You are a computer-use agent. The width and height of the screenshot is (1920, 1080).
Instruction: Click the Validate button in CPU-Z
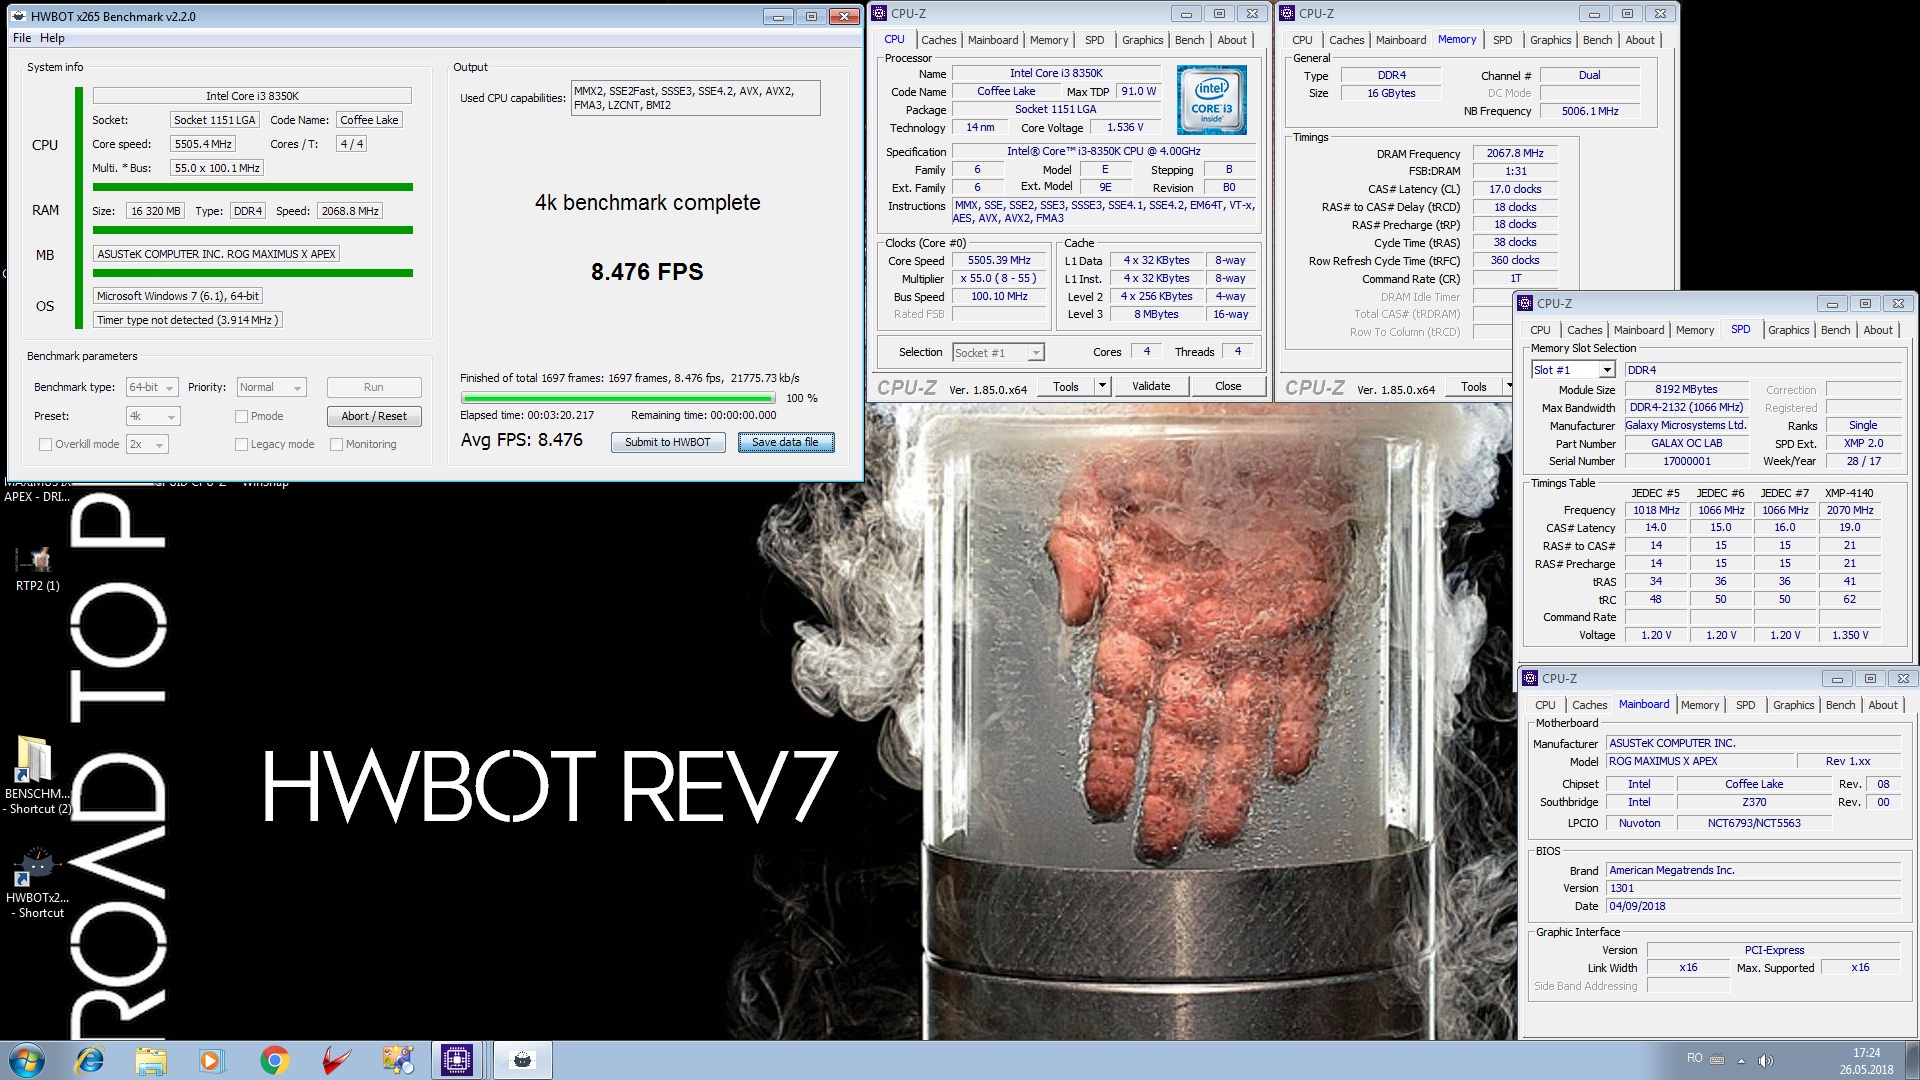click(x=1151, y=386)
